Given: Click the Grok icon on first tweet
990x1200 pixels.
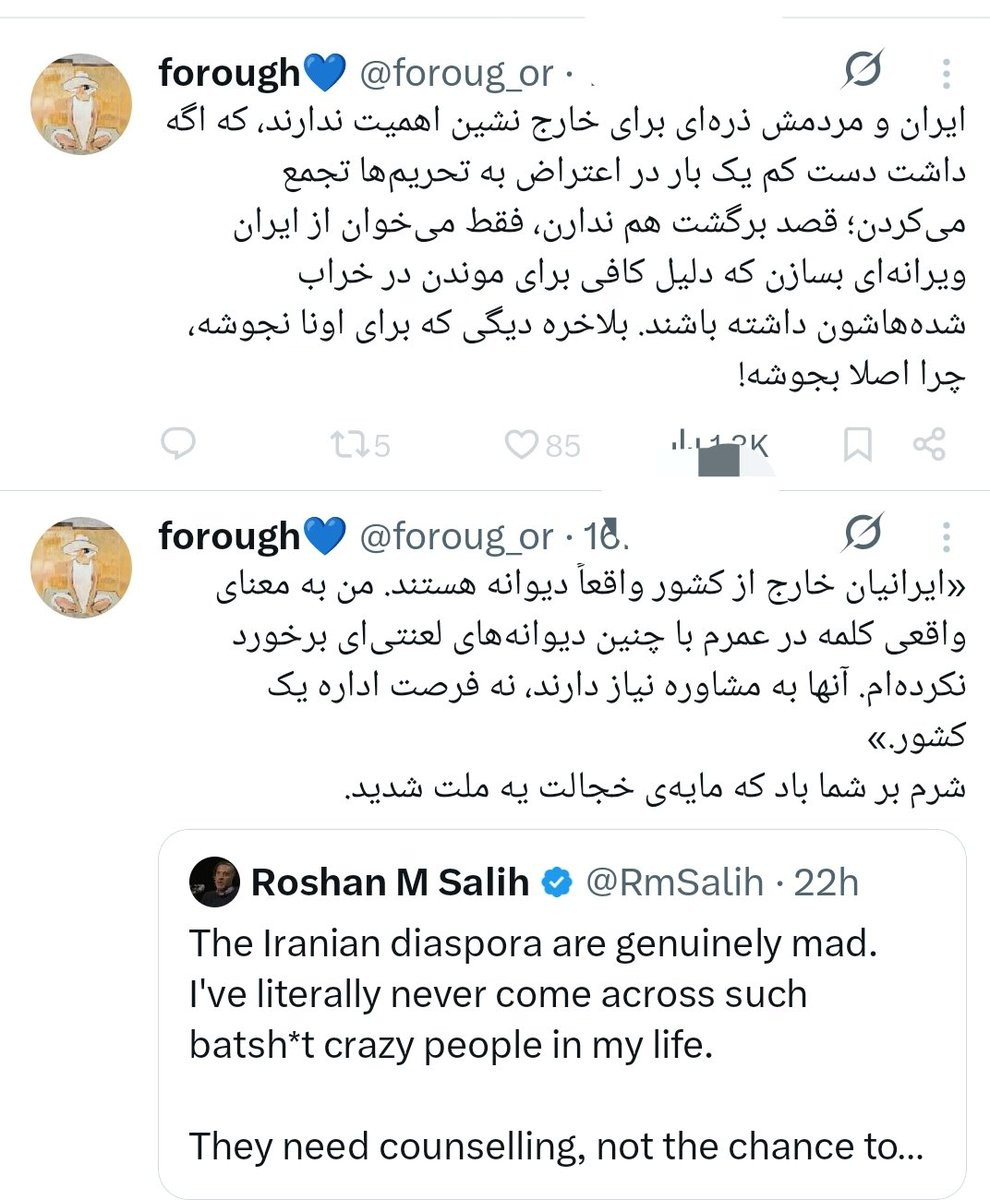Looking at the screenshot, I should 862,72.
